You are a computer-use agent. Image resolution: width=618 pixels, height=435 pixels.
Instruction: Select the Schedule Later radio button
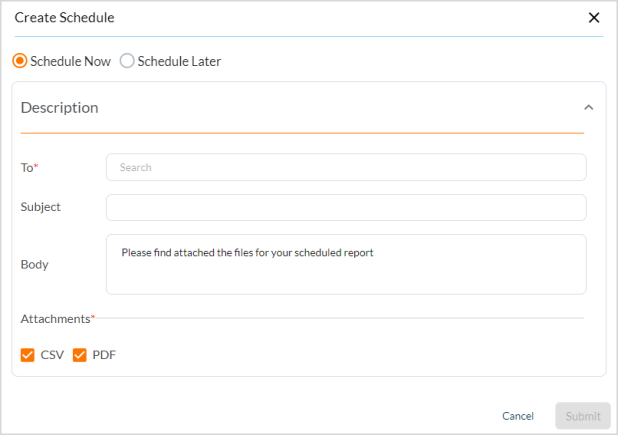point(127,61)
